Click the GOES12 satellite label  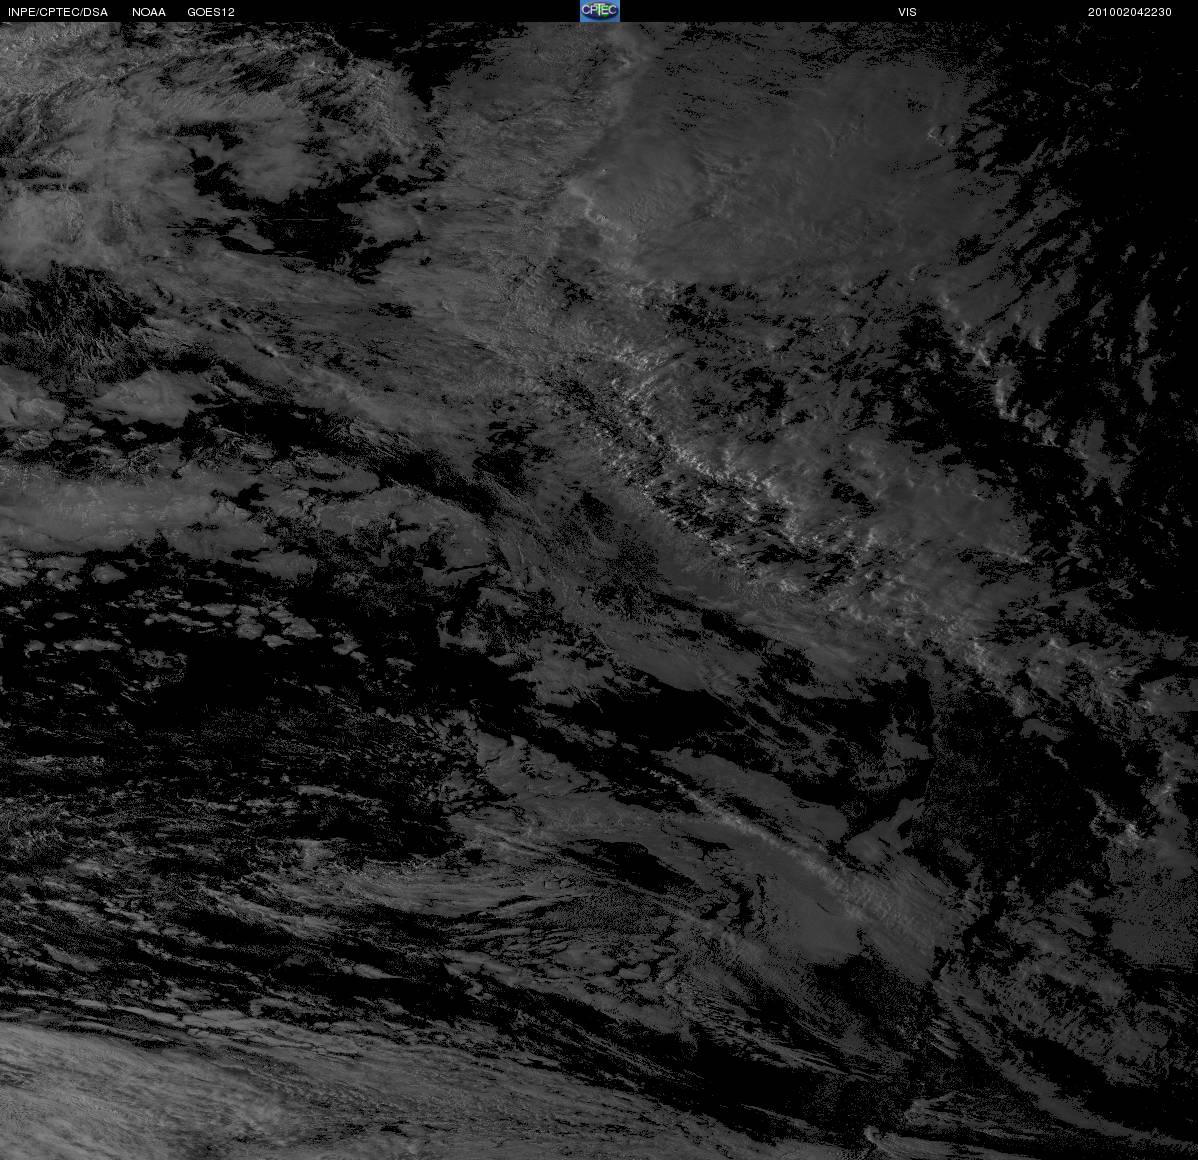[211, 12]
